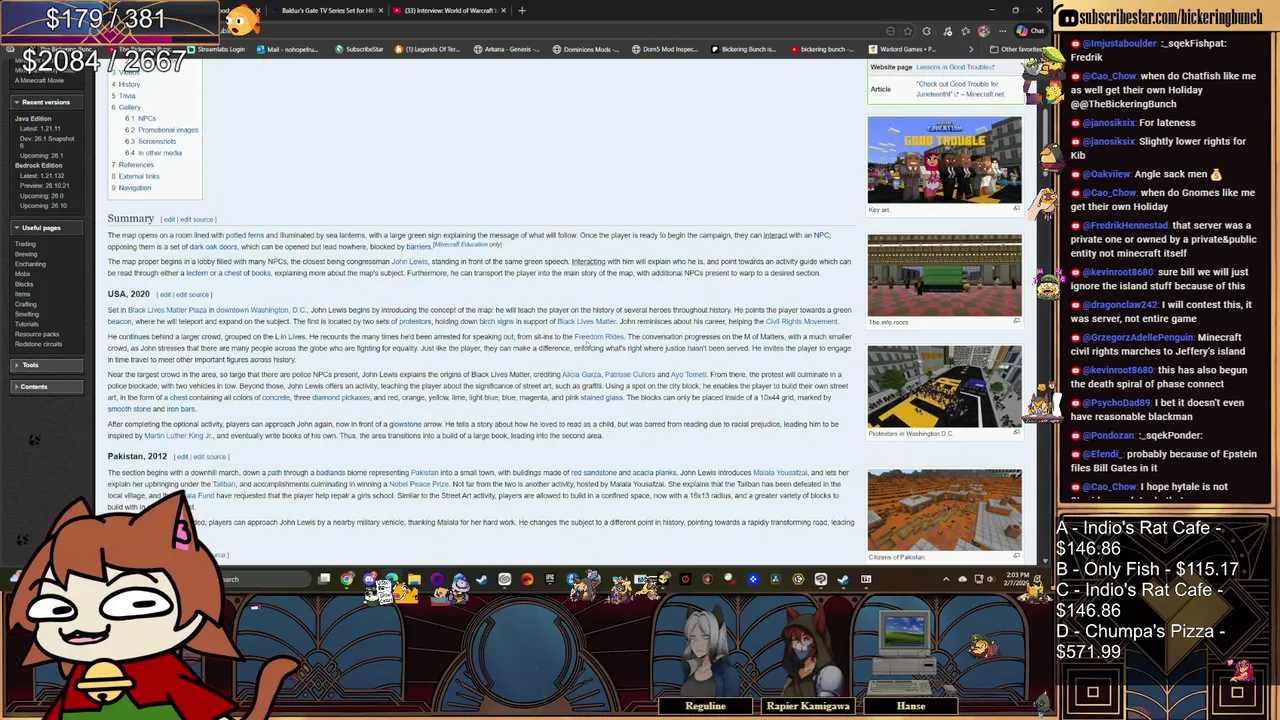Open the Warlord Games bookmark
Viewport: 1280px width, 720px height.
[x=904, y=49]
